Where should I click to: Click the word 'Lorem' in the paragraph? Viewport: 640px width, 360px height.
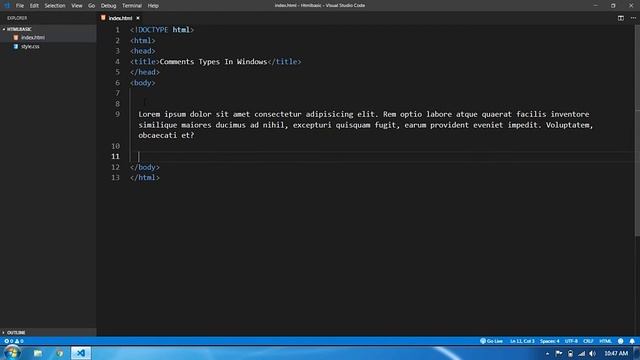149,114
